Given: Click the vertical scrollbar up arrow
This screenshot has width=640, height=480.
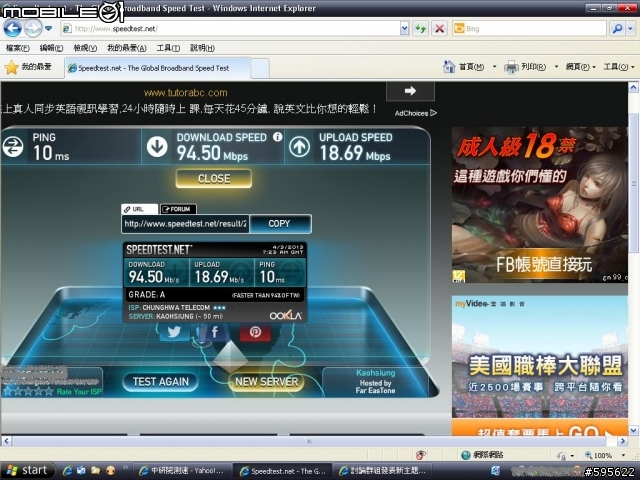Looking at the screenshot, I should 633,87.
